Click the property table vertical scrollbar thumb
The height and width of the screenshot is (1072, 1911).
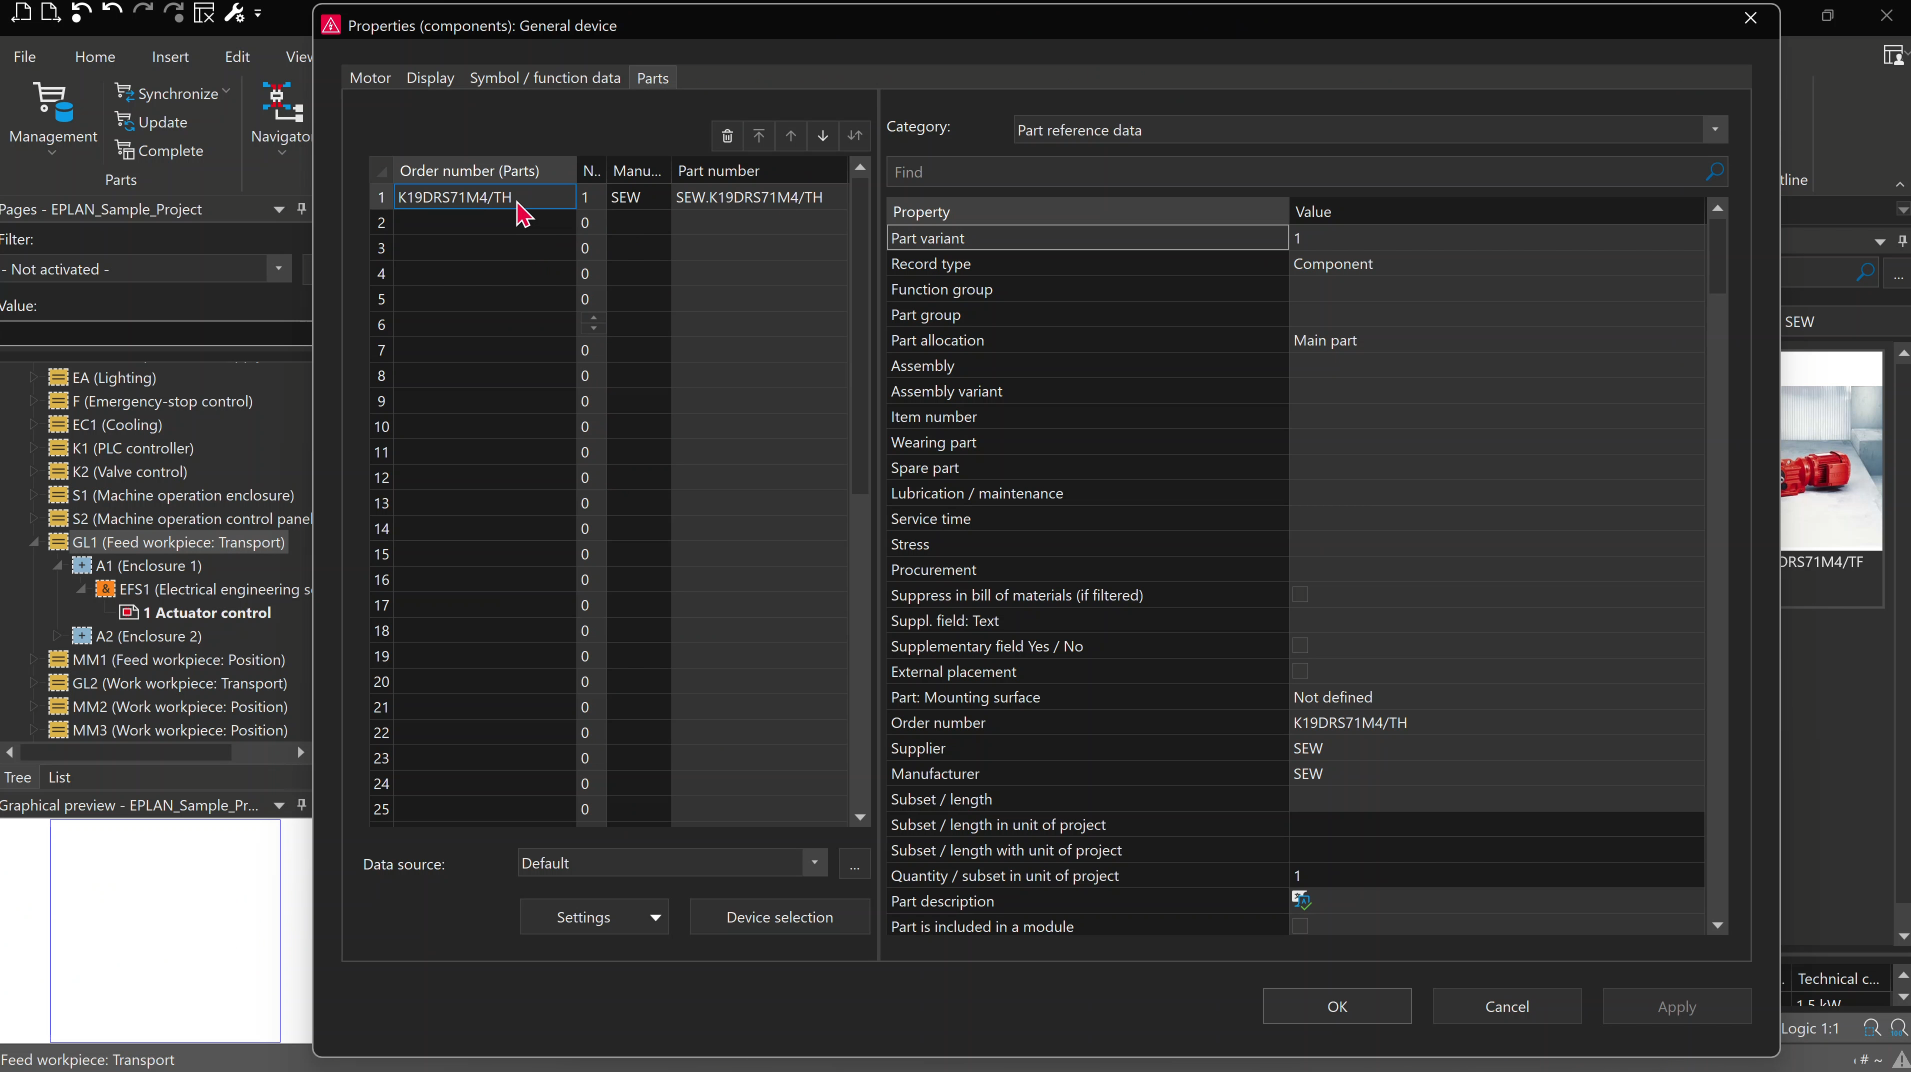[x=1717, y=255]
